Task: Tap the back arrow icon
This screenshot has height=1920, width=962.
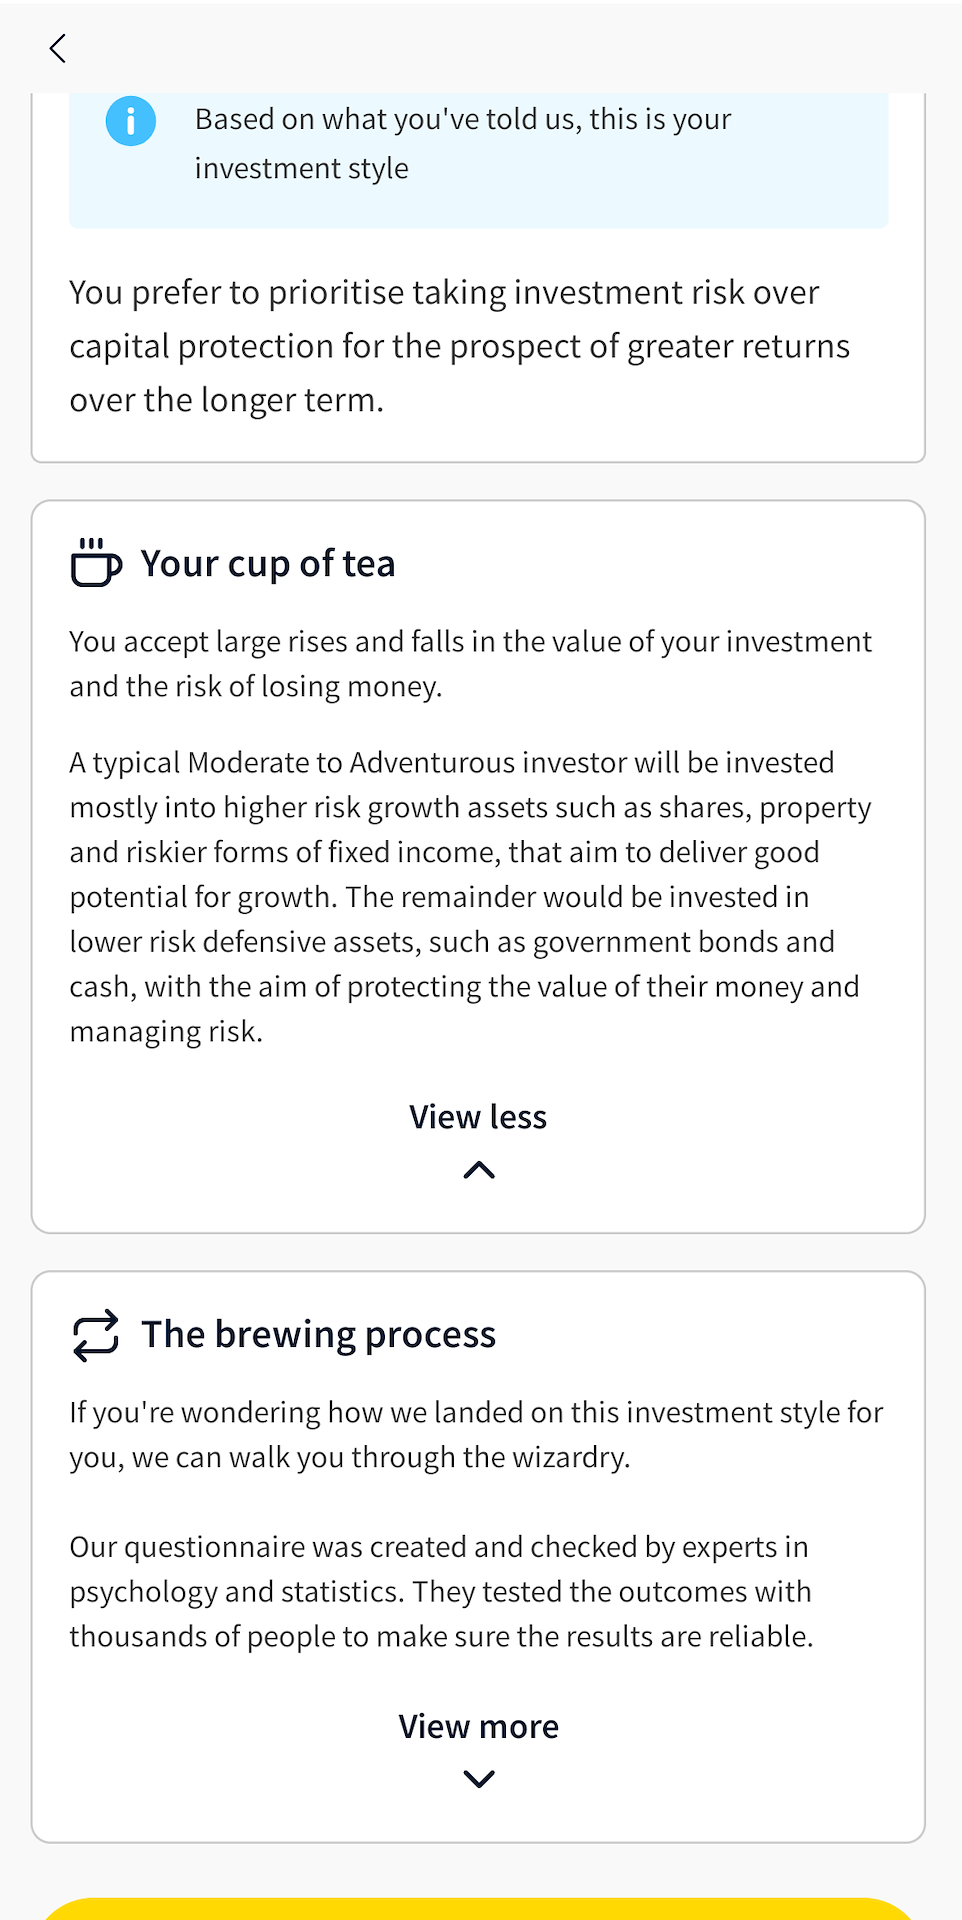Action: point(58,48)
